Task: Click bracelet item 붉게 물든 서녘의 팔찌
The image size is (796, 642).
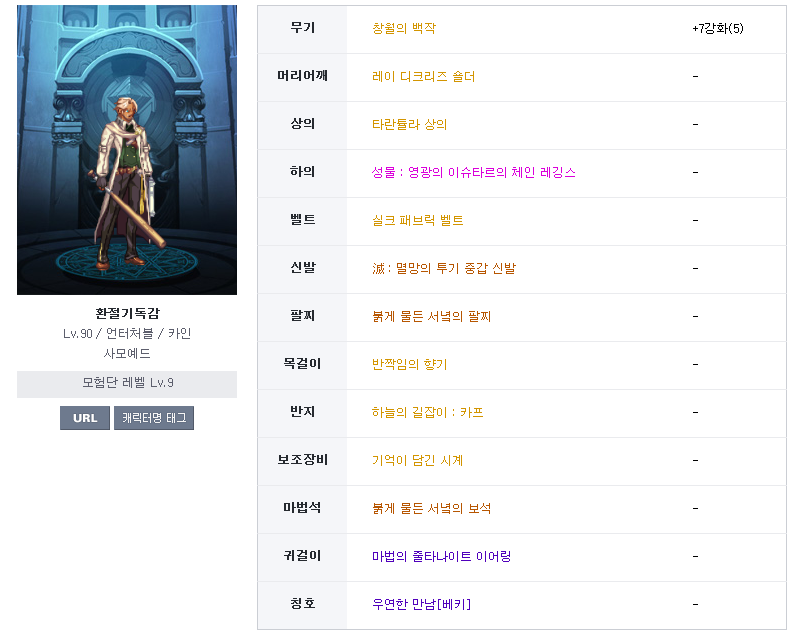Action: coord(431,317)
